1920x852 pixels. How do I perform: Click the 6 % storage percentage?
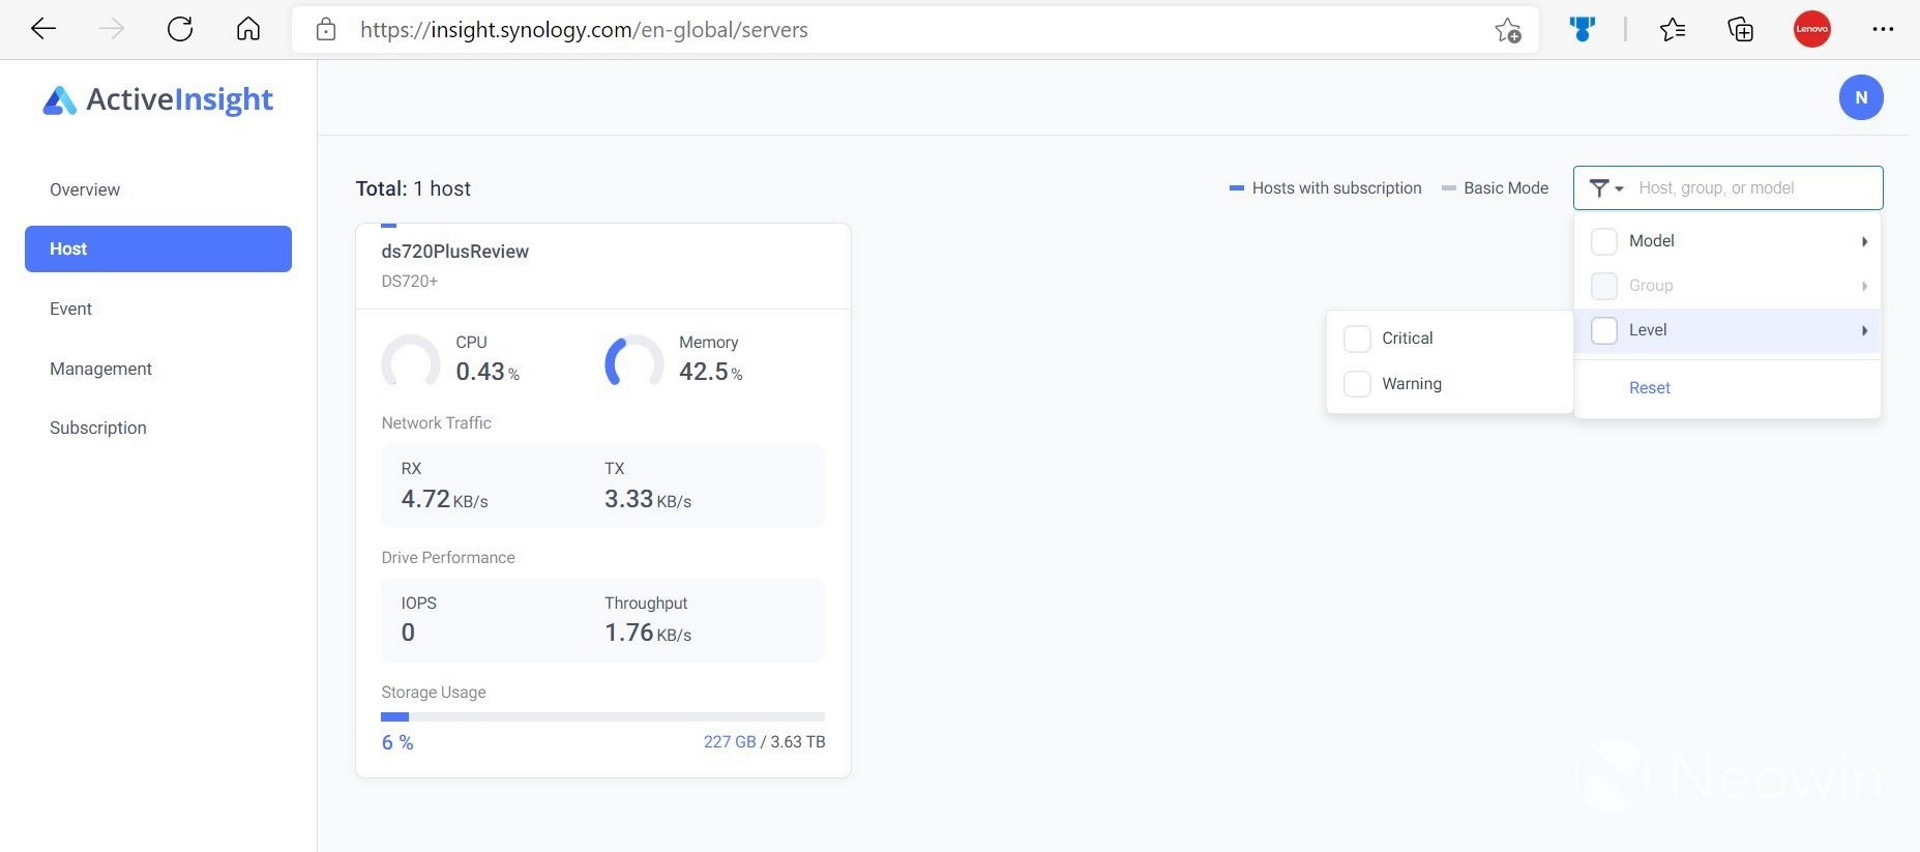(397, 743)
